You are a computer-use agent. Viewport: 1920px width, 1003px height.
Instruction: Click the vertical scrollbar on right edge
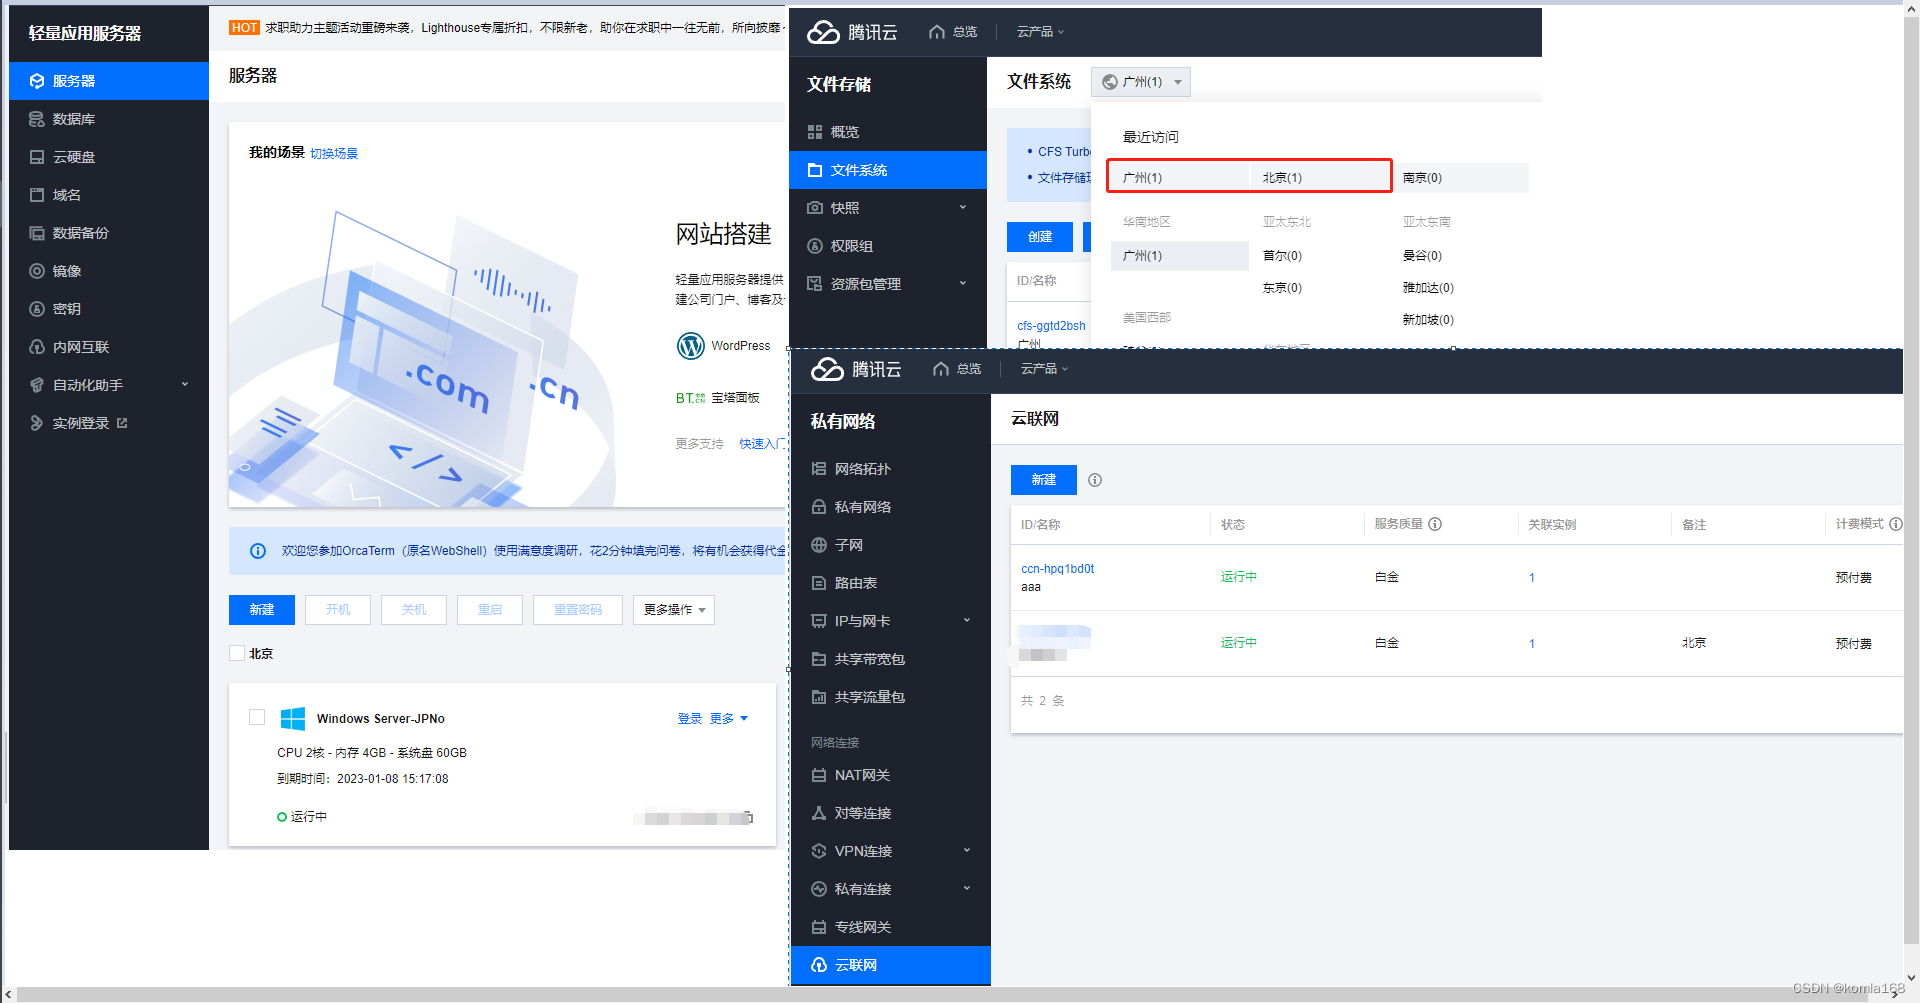[1911, 480]
